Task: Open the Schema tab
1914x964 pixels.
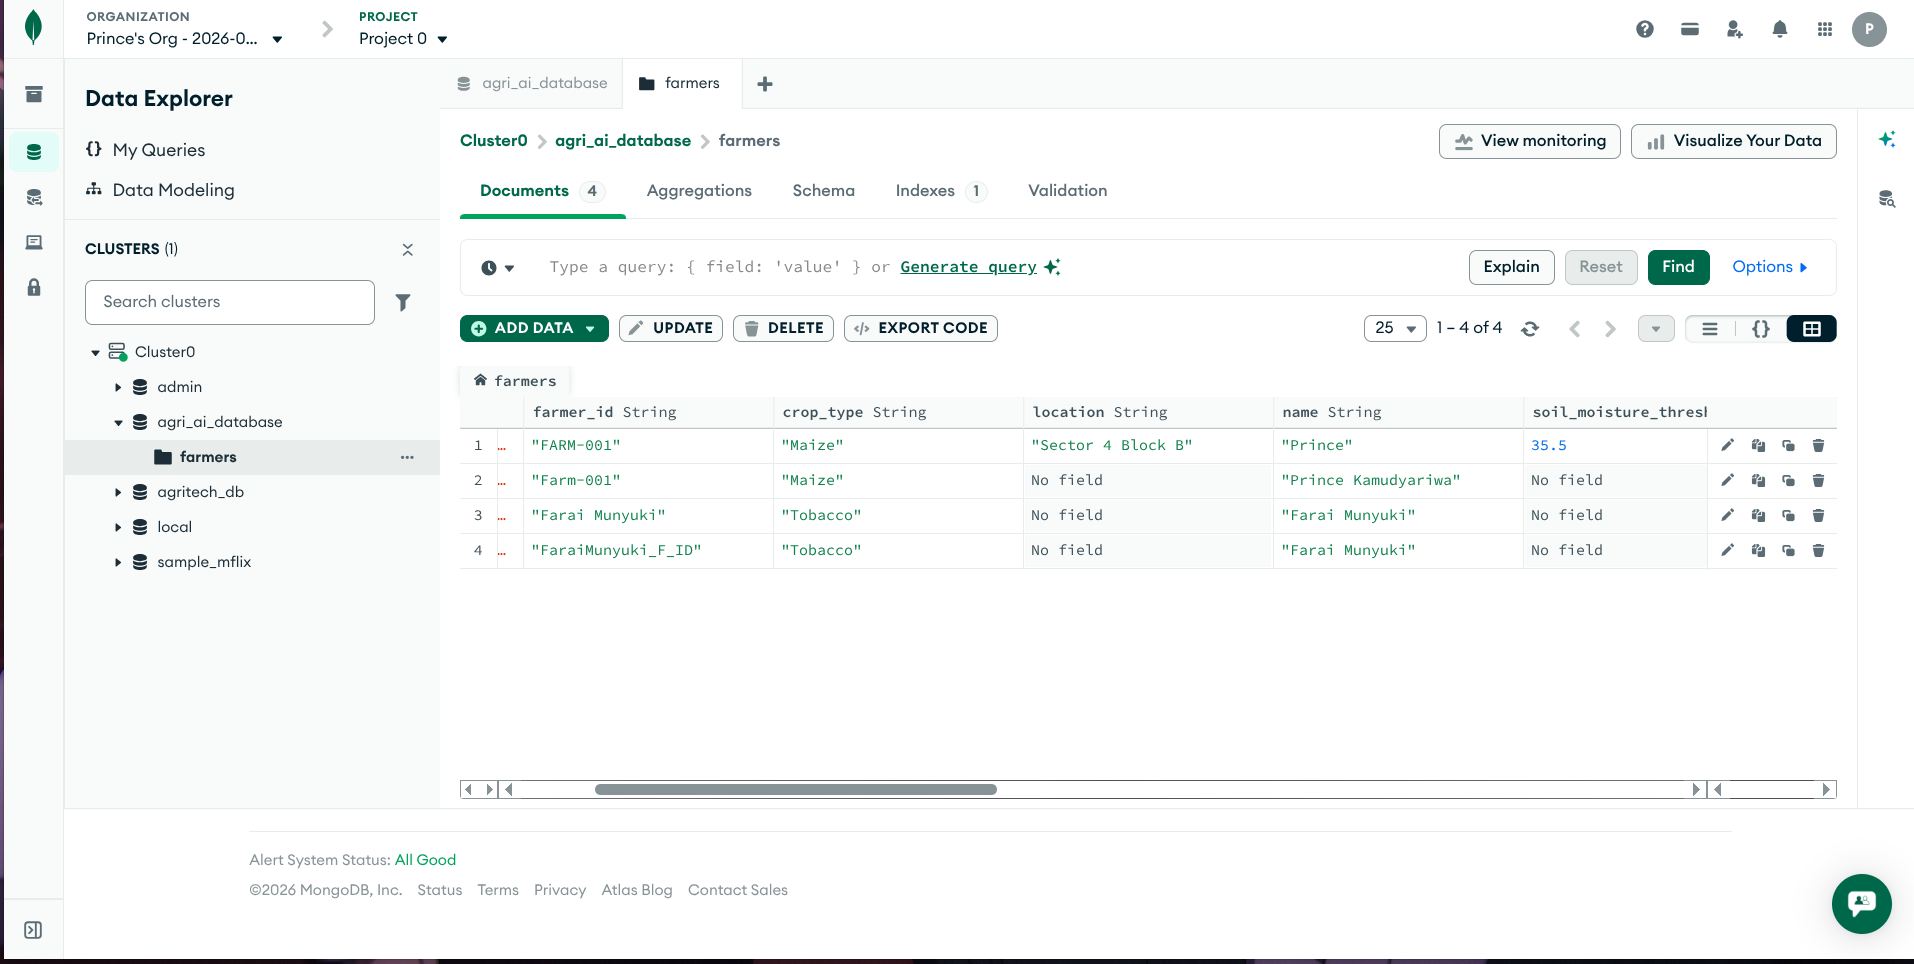Action: pos(823,191)
